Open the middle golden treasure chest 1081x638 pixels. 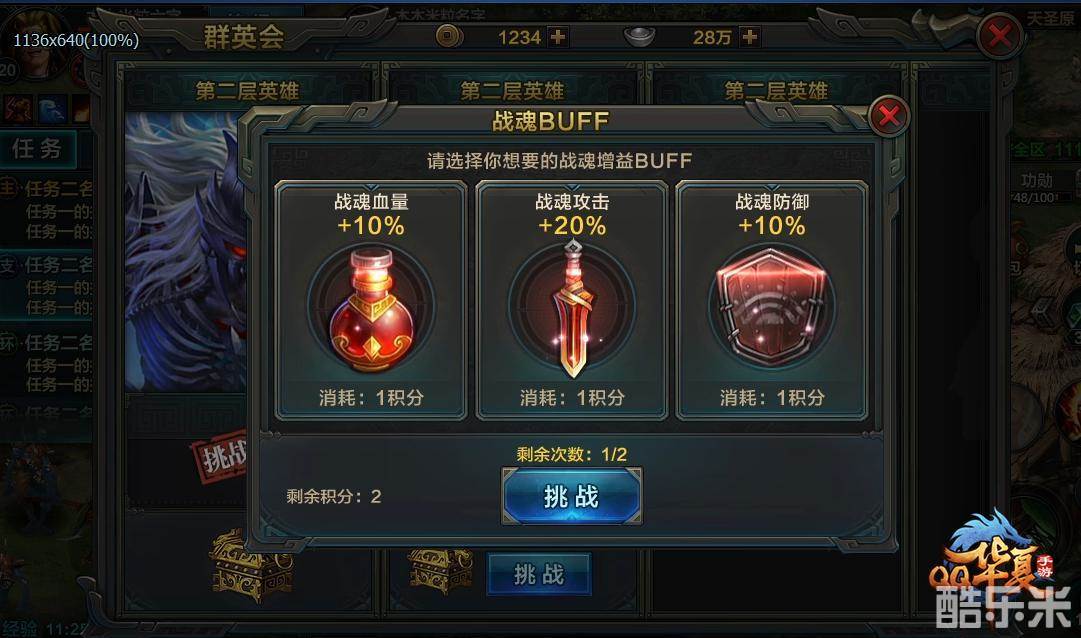441,569
